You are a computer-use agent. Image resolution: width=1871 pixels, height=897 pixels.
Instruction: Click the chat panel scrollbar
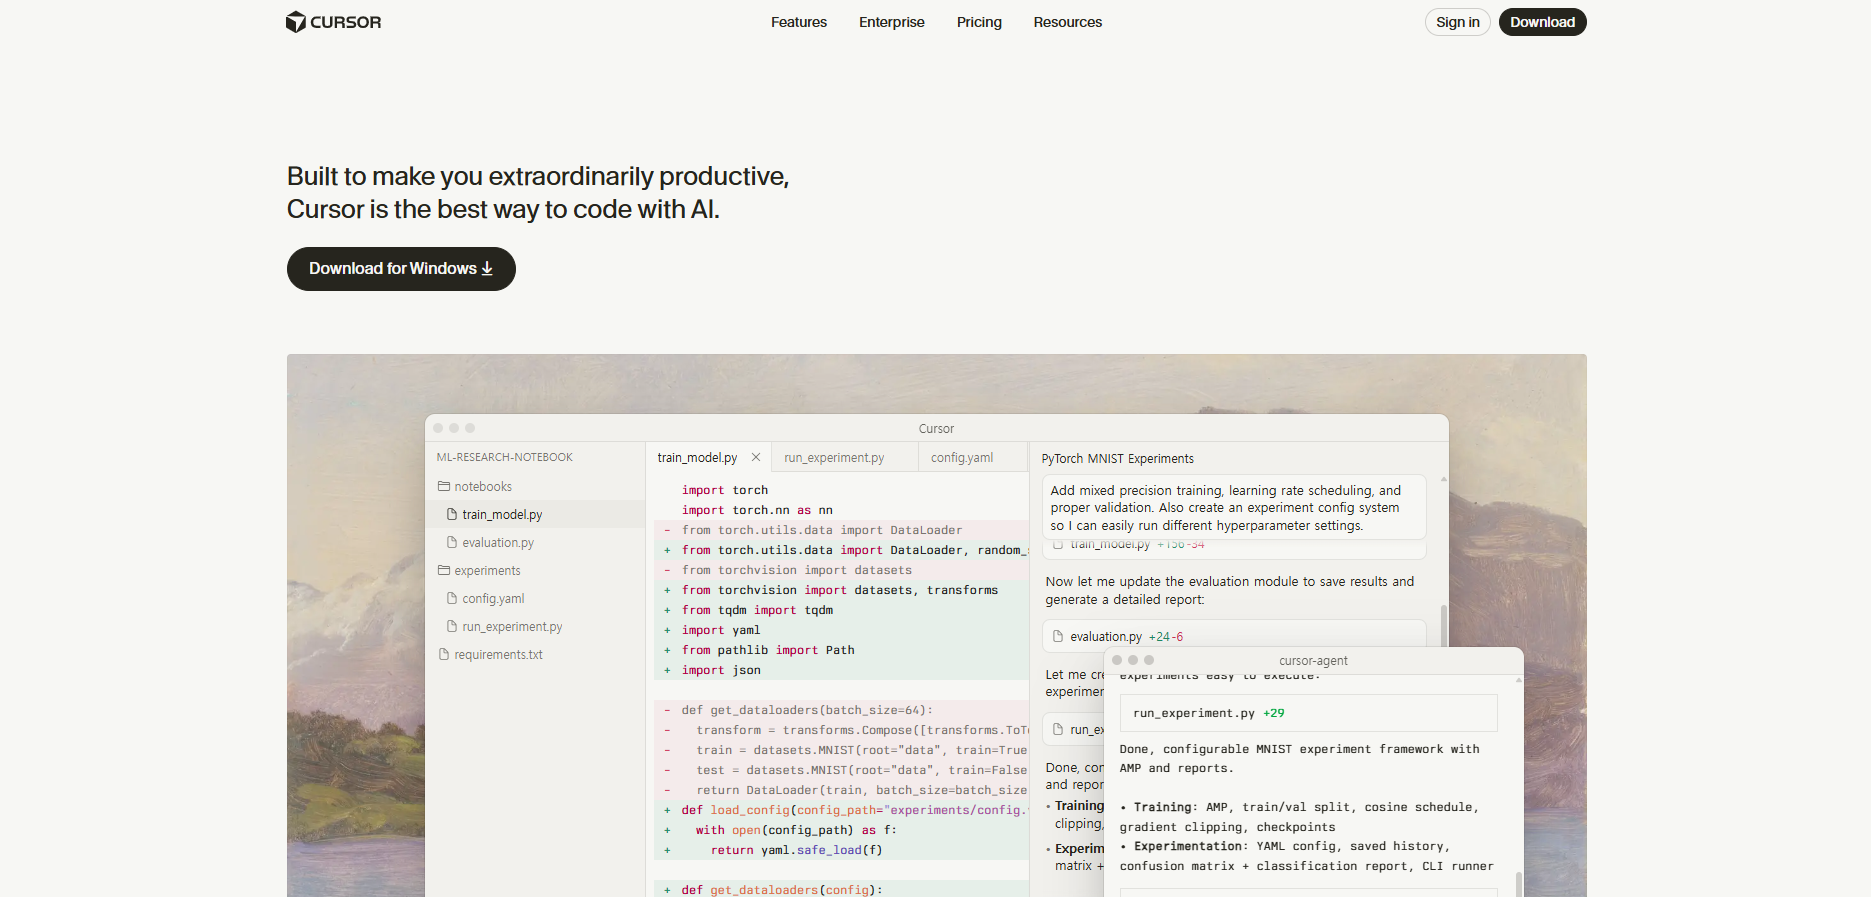1443,625
